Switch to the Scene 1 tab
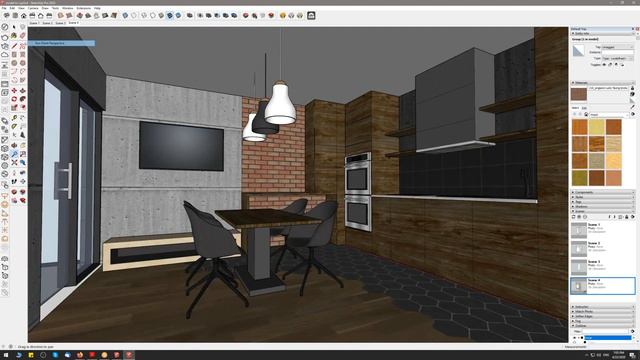The image size is (640, 360). 34,23
